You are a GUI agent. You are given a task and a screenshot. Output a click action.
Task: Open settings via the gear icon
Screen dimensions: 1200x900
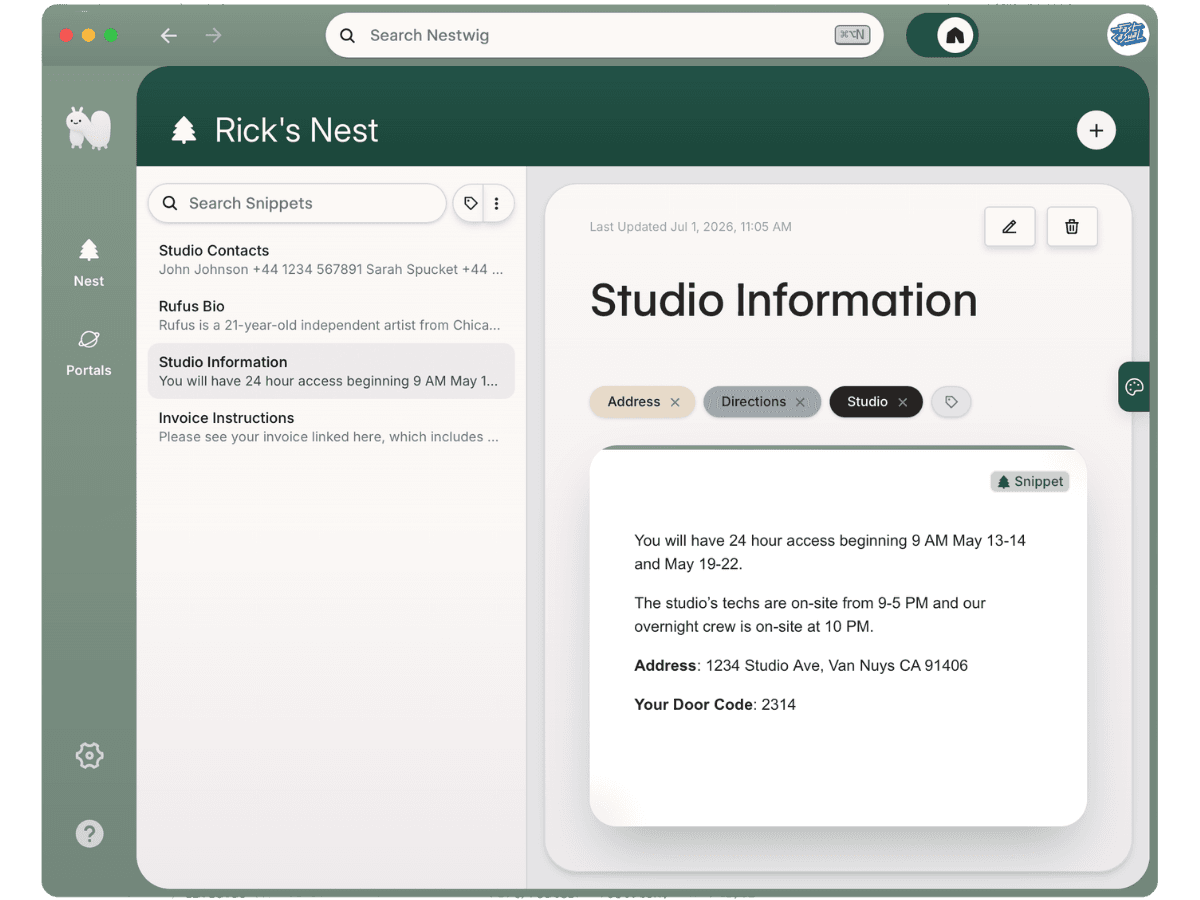coord(89,756)
